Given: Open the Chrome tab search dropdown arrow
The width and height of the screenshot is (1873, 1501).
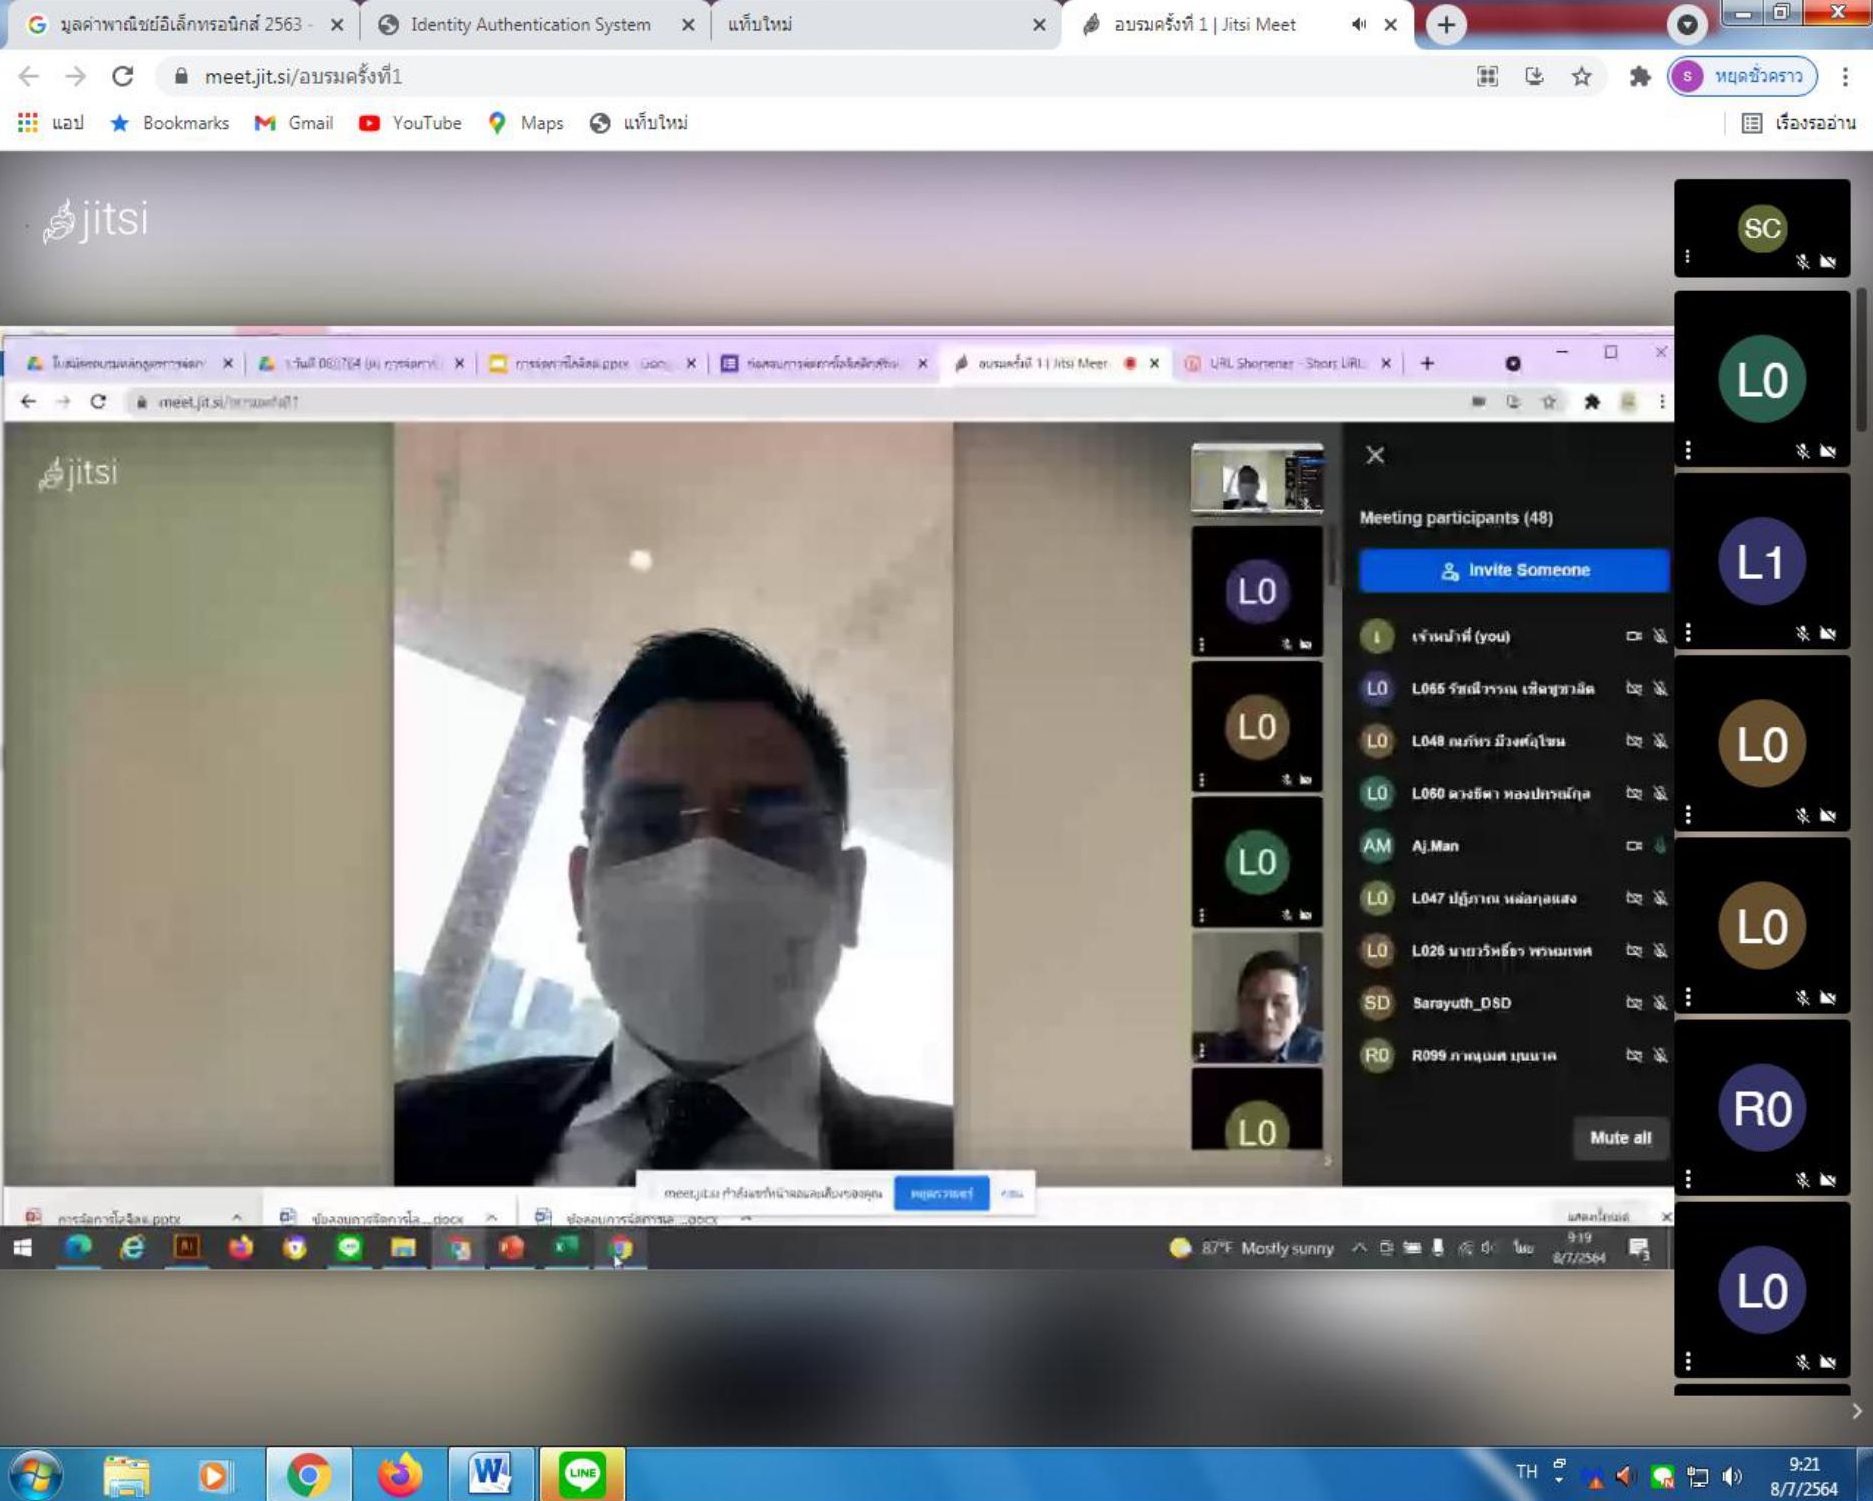Looking at the screenshot, I should pos(1687,24).
